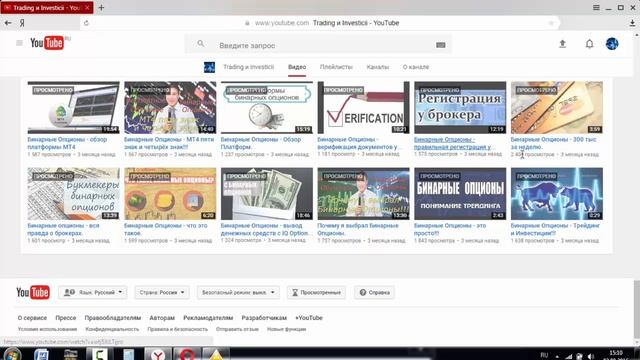
Task: Open the Безопасный режим: выкл. dropdown
Action: tap(238, 292)
